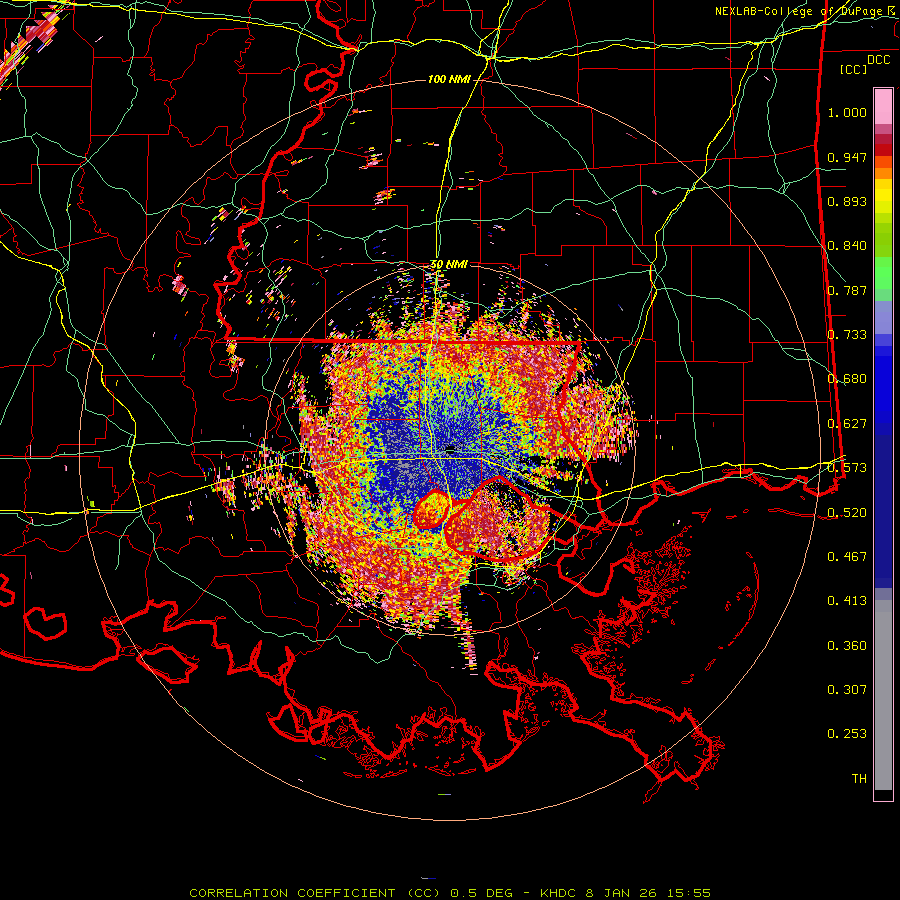Click the Correlation Coefficient caption at bottom
This screenshot has height=900, width=900.
pyautogui.click(x=450, y=893)
